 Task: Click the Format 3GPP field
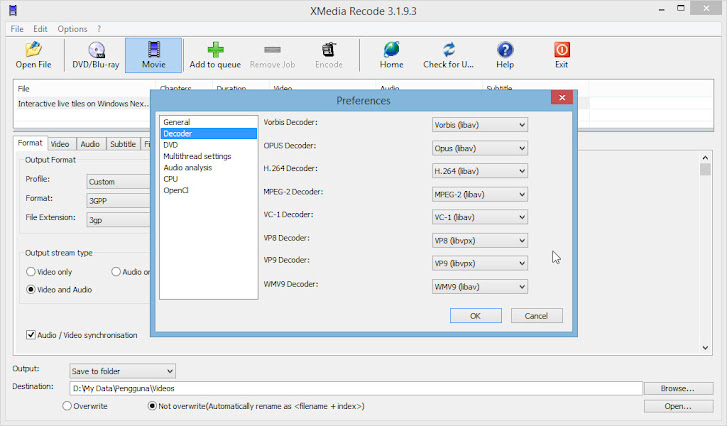119,201
